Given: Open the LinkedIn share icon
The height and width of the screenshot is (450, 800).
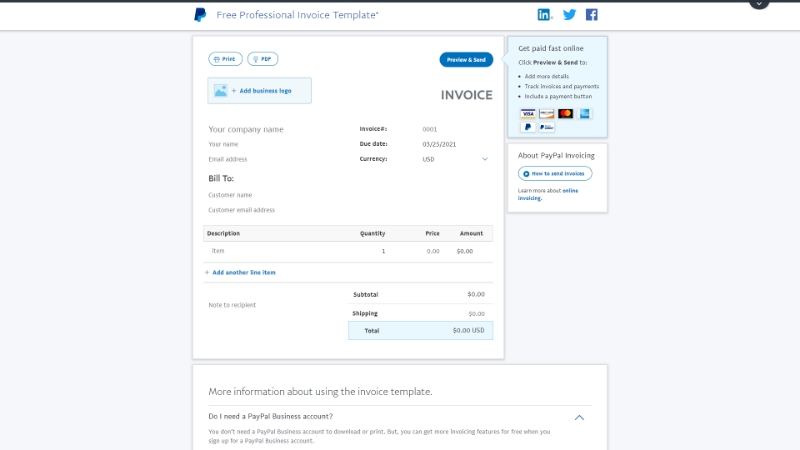Looking at the screenshot, I should [544, 15].
